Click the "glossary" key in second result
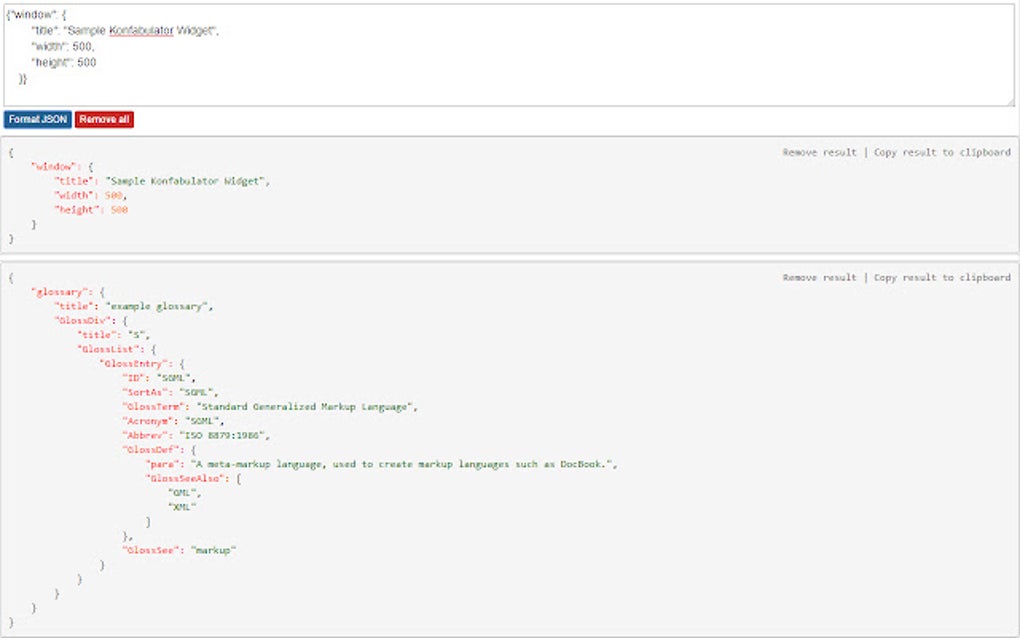1020x638 pixels. (56, 292)
